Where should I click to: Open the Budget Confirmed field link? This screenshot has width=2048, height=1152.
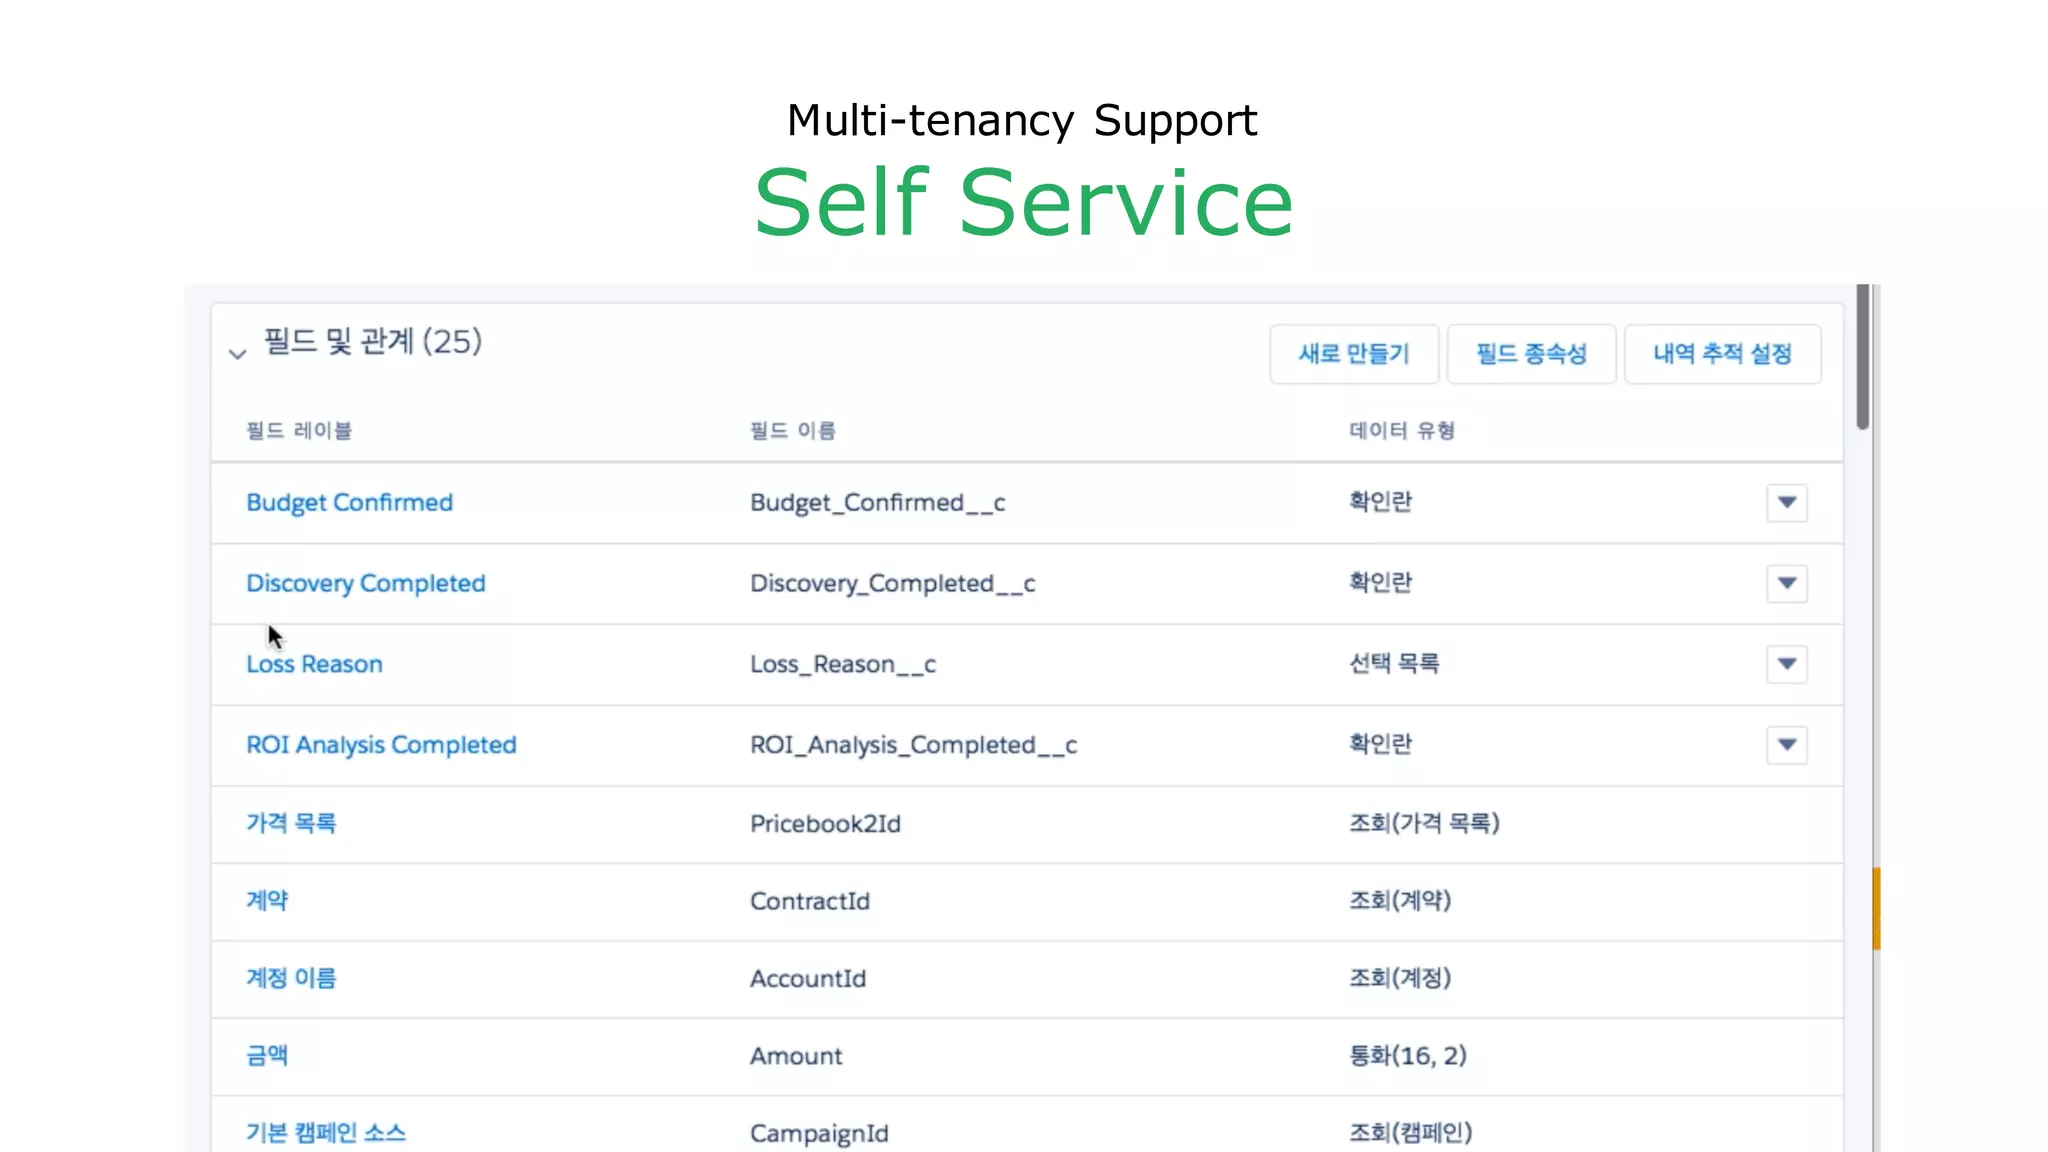pyautogui.click(x=350, y=503)
